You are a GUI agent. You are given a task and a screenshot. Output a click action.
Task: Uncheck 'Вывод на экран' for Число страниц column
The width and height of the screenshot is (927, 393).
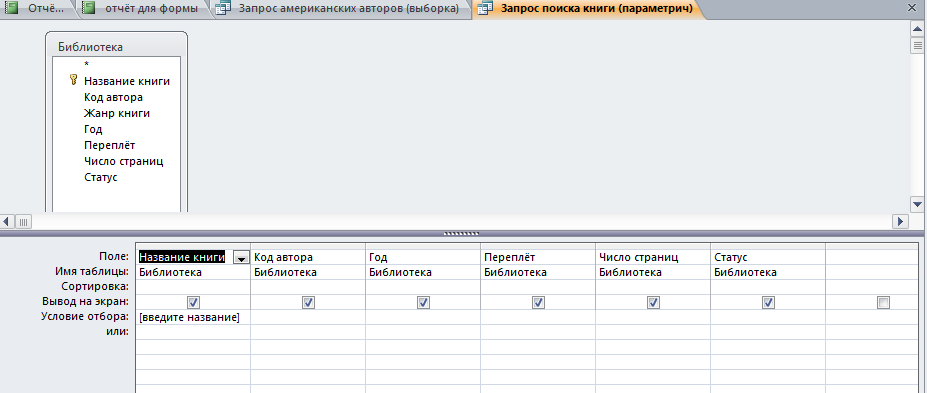tap(653, 303)
